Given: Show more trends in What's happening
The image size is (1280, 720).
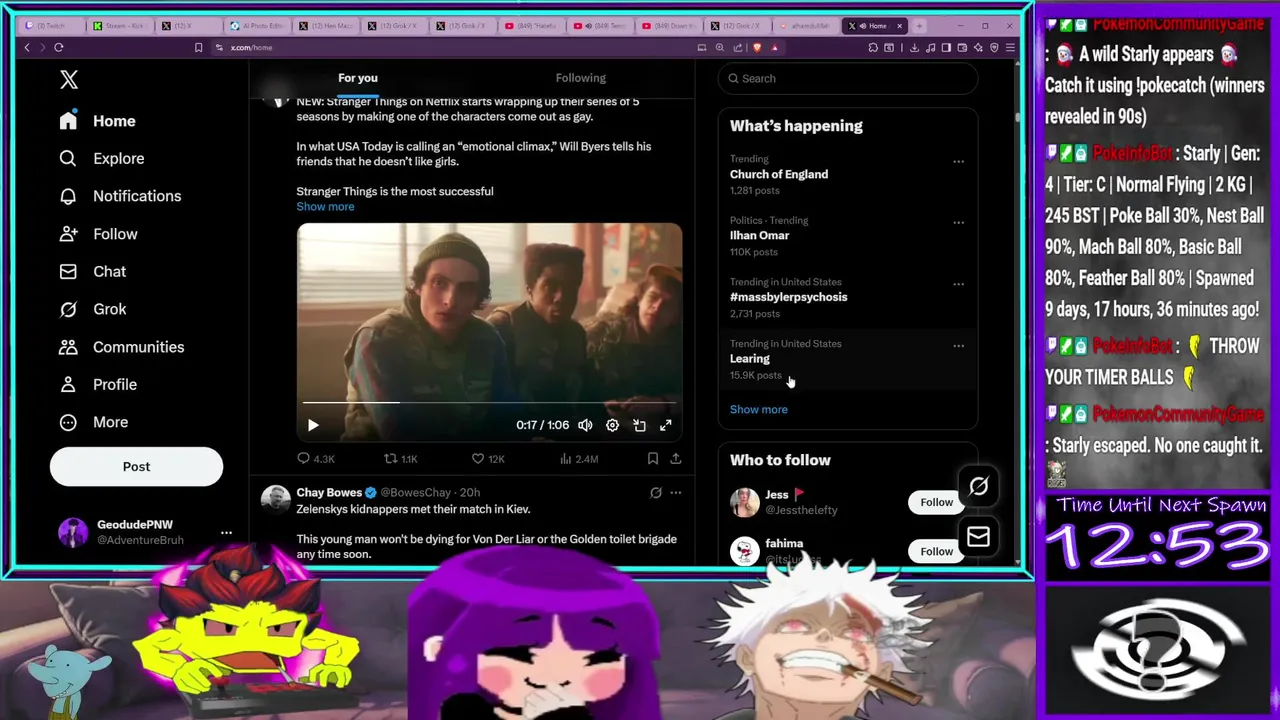Looking at the screenshot, I should (x=759, y=409).
